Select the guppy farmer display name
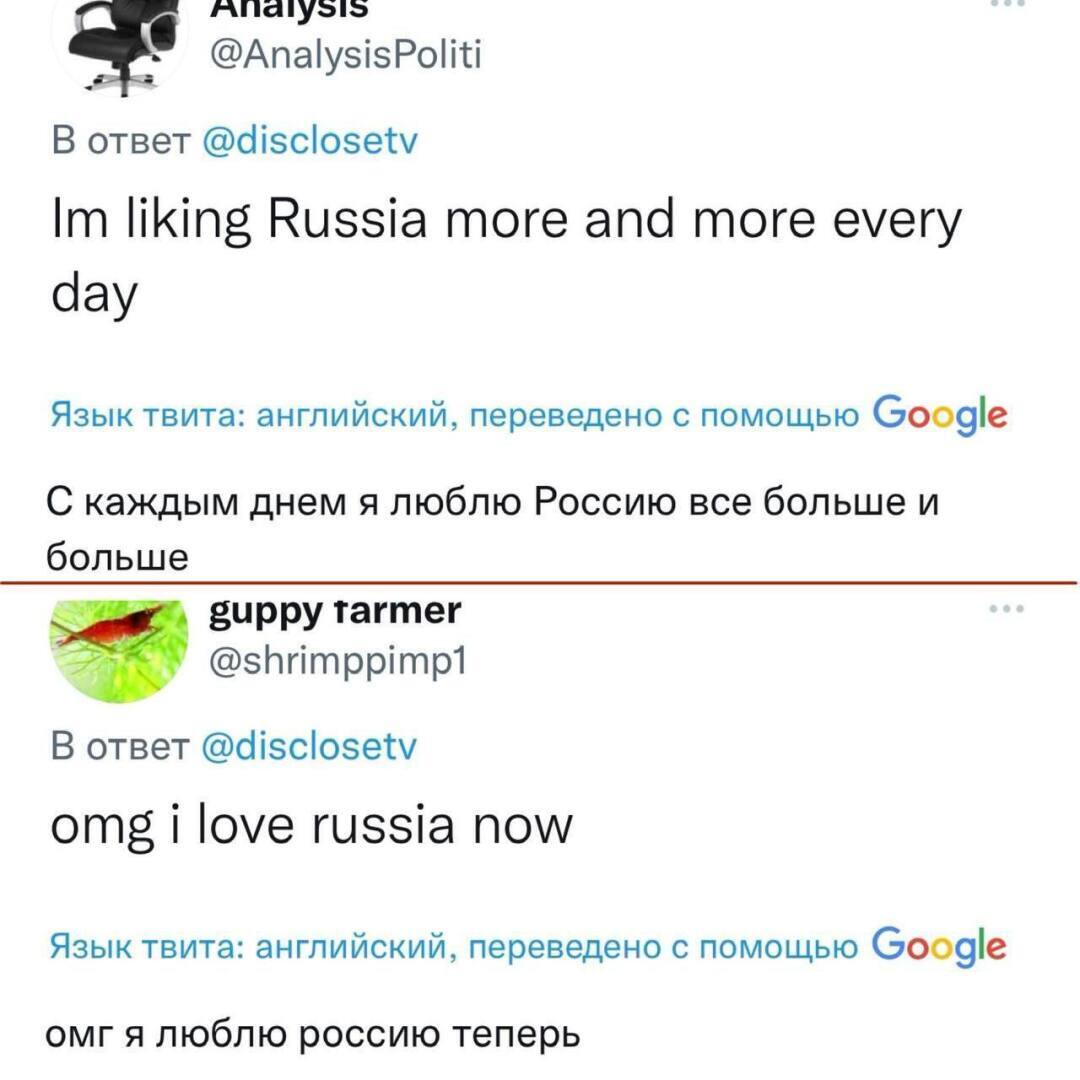 coord(335,610)
